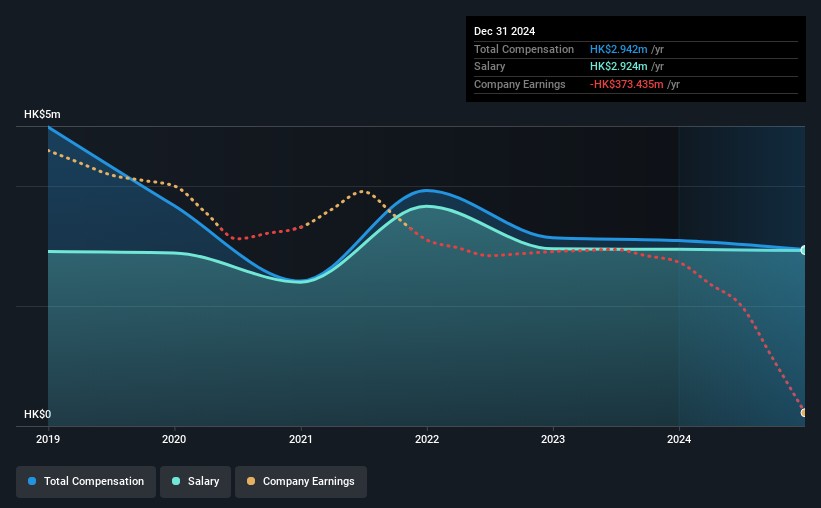This screenshot has width=821, height=508.
Task: Click the HK$5m y-axis label
Action: coord(42,115)
